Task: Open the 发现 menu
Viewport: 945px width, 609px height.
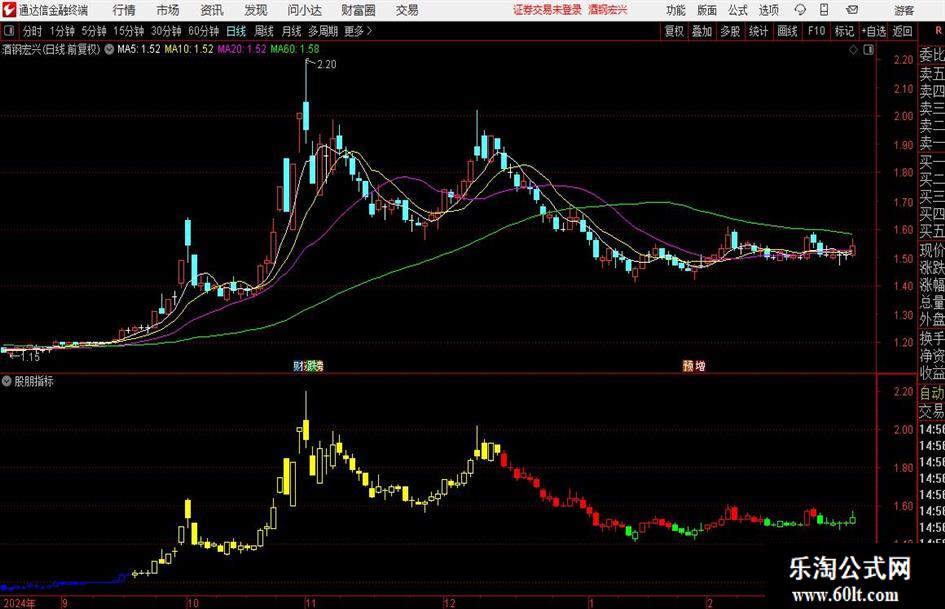Action: click(x=256, y=10)
